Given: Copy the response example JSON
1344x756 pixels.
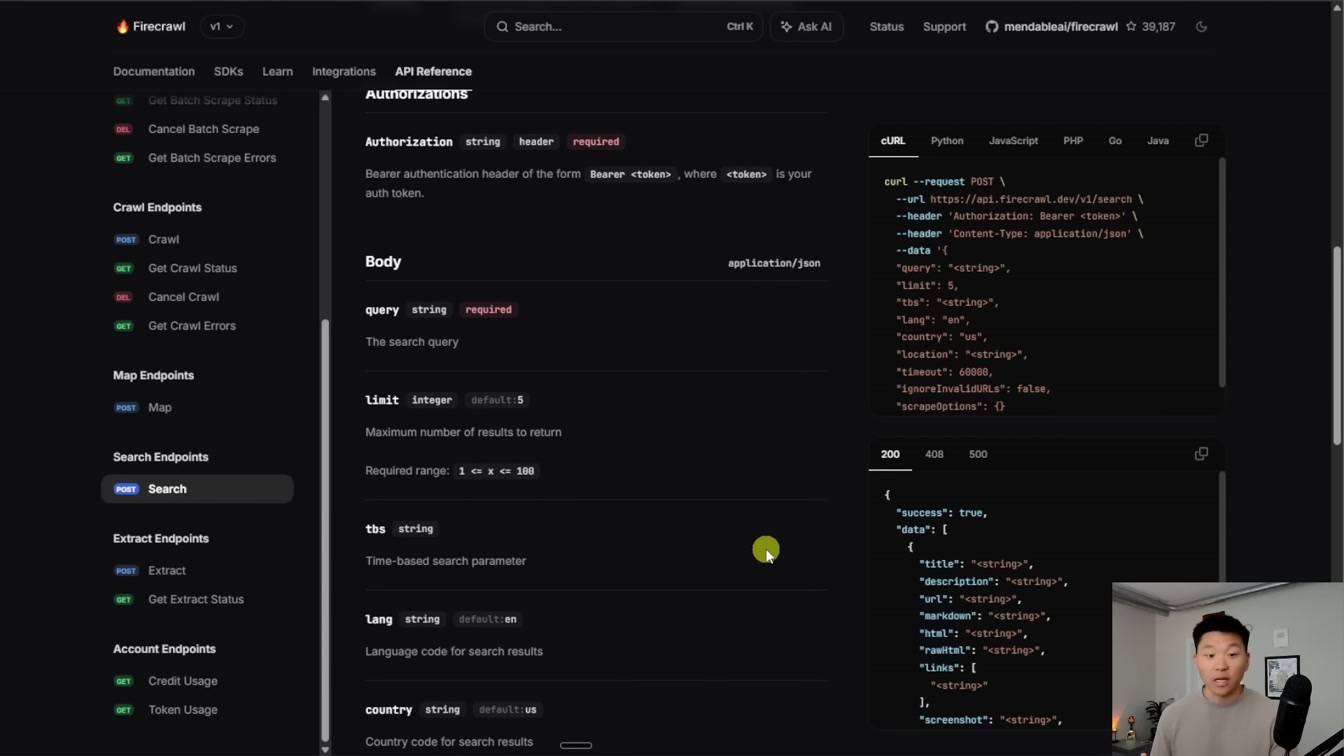Looking at the screenshot, I should [1201, 454].
